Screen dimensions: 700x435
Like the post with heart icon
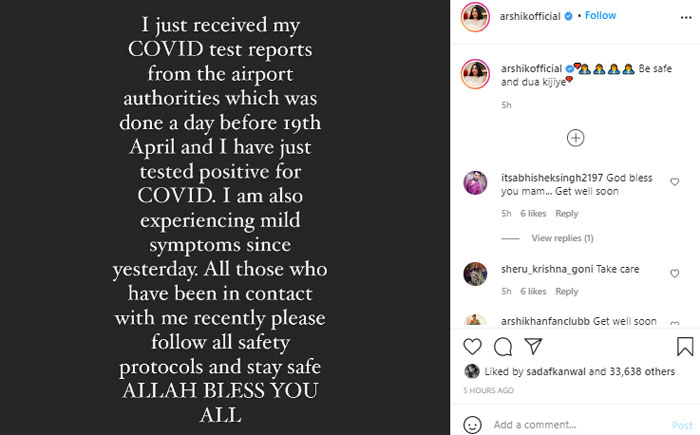pyautogui.click(x=474, y=346)
